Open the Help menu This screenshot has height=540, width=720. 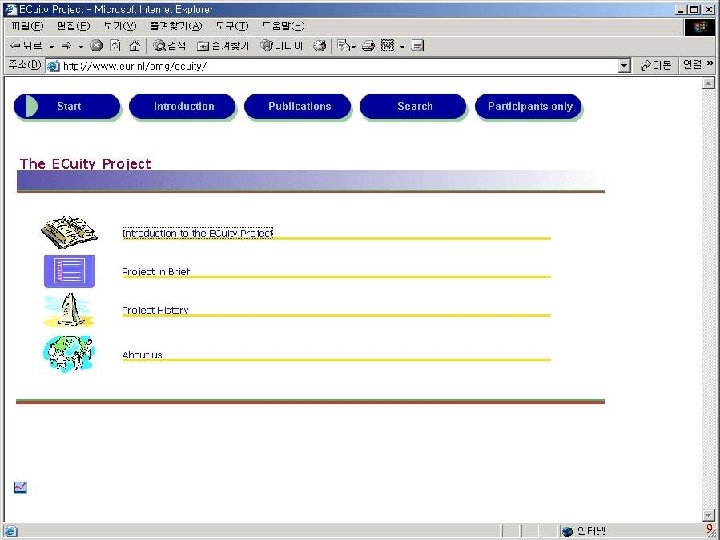click(x=283, y=26)
